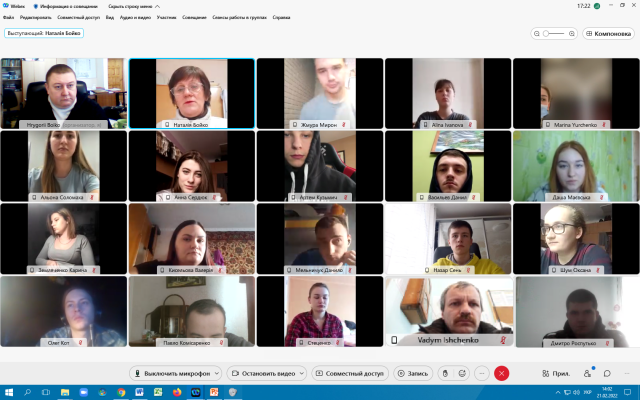Select Vadym Ishchenko video tile
This screenshot has width=640, height=400.
[x=448, y=312]
